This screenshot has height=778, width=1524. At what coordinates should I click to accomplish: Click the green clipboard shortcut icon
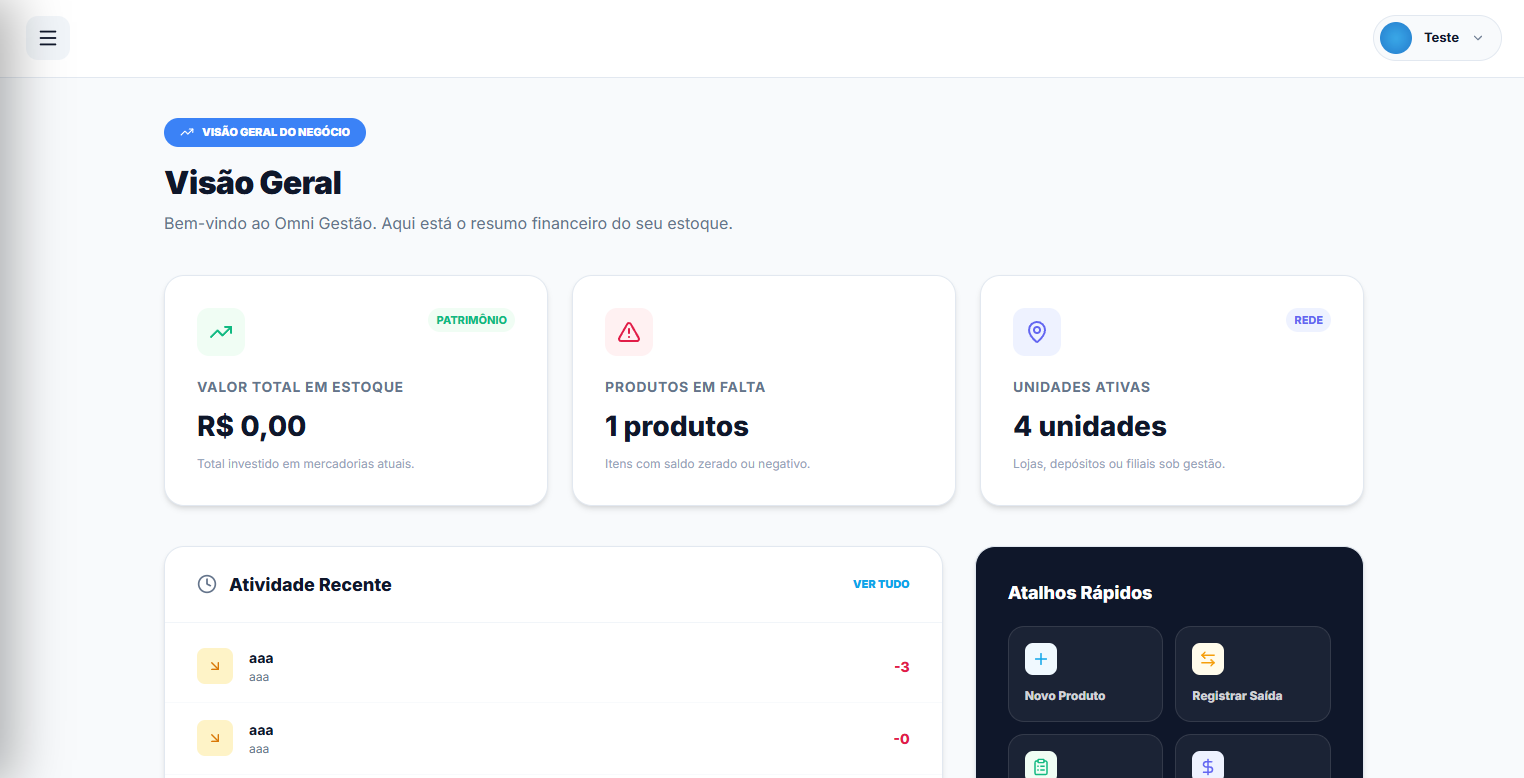[1041, 765]
